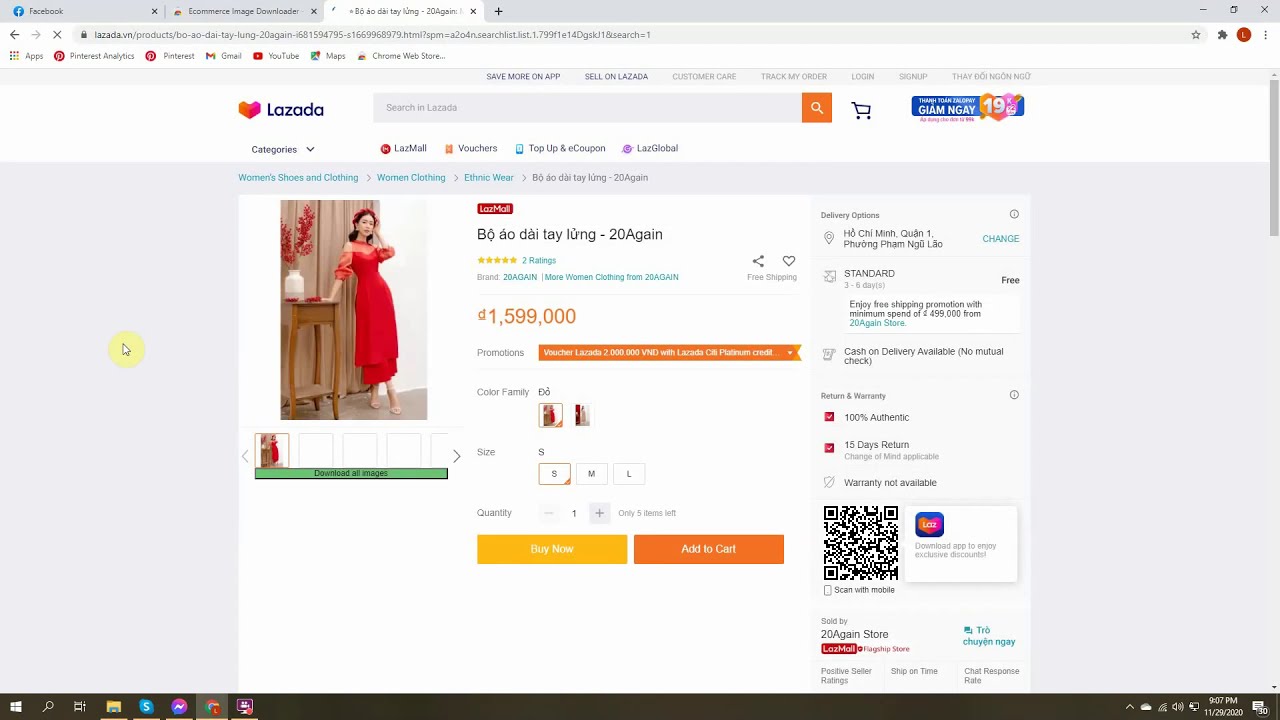Open Chrome profile avatar
Image resolution: width=1280 pixels, height=720 pixels.
click(x=1244, y=35)
